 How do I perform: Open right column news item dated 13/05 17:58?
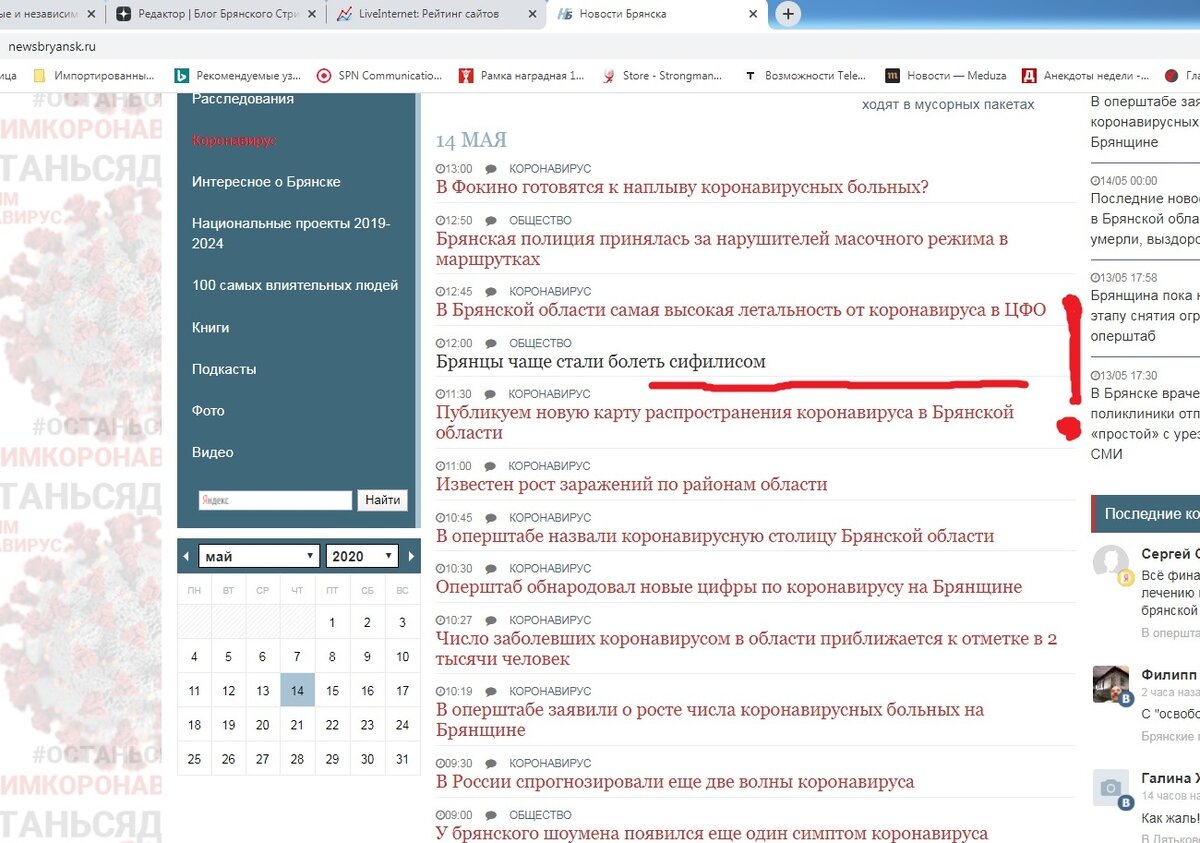(x=1145, y=316)
